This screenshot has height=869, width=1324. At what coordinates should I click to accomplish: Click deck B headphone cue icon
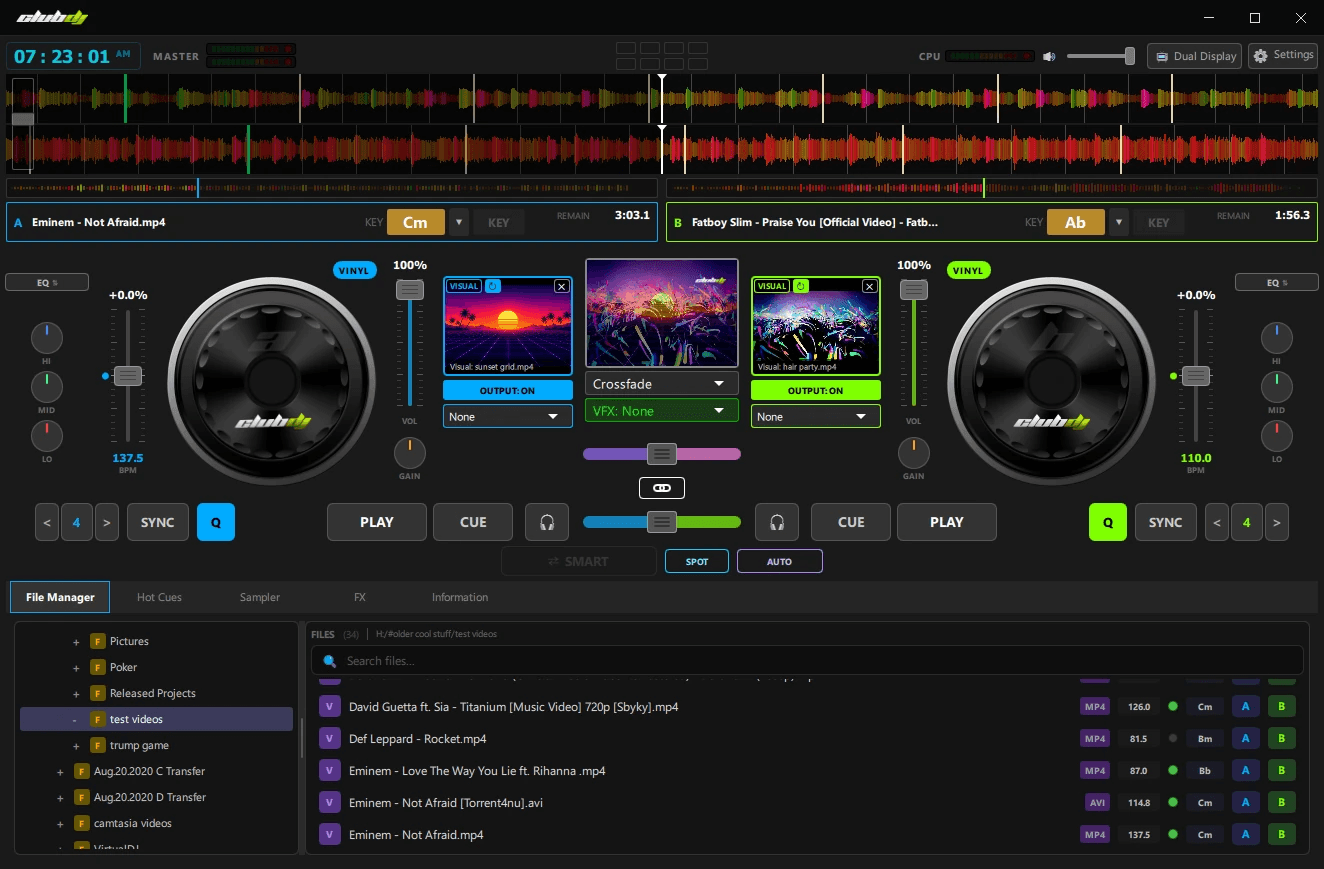[777, 522]
